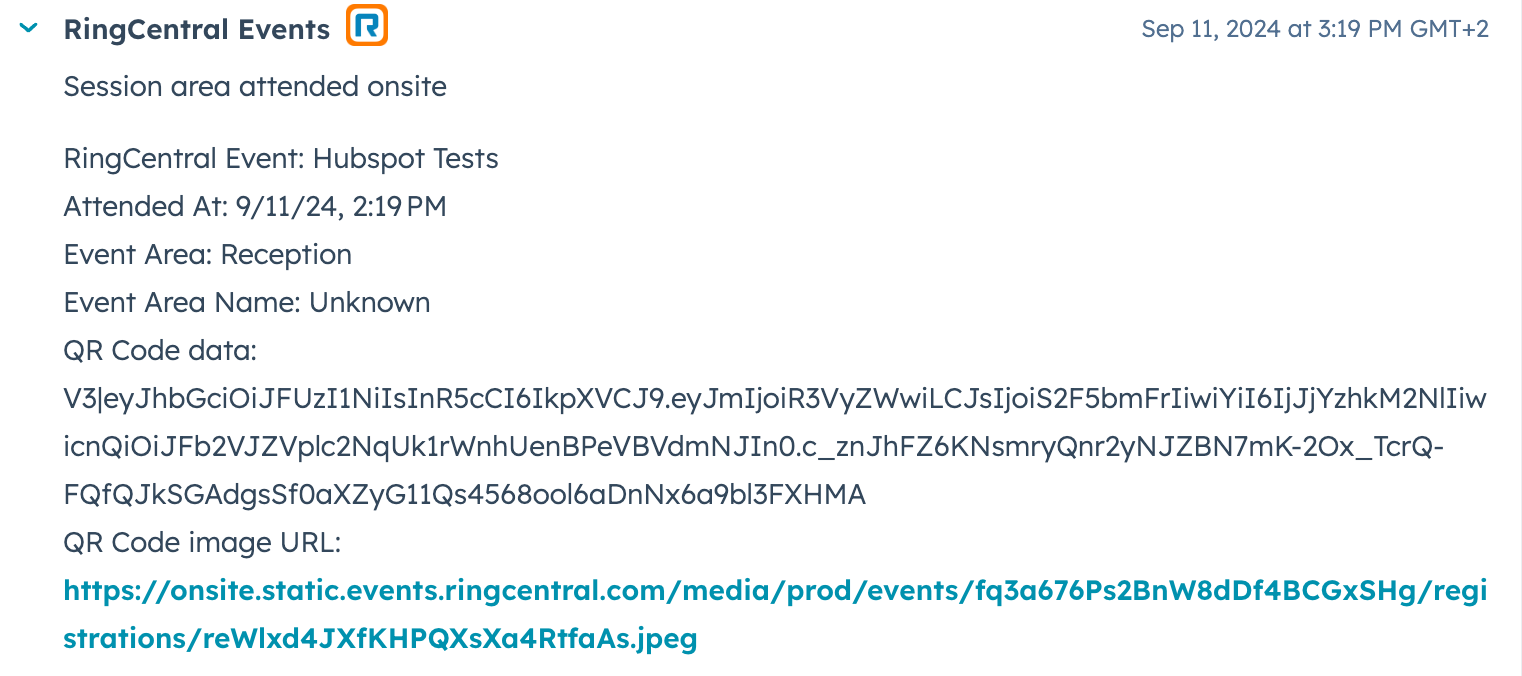Image resolution: width=1522 pixels, height=676 pixels.
Task: Click the QR token line starting V3|eyJhbGci
Action: point(775,399)
